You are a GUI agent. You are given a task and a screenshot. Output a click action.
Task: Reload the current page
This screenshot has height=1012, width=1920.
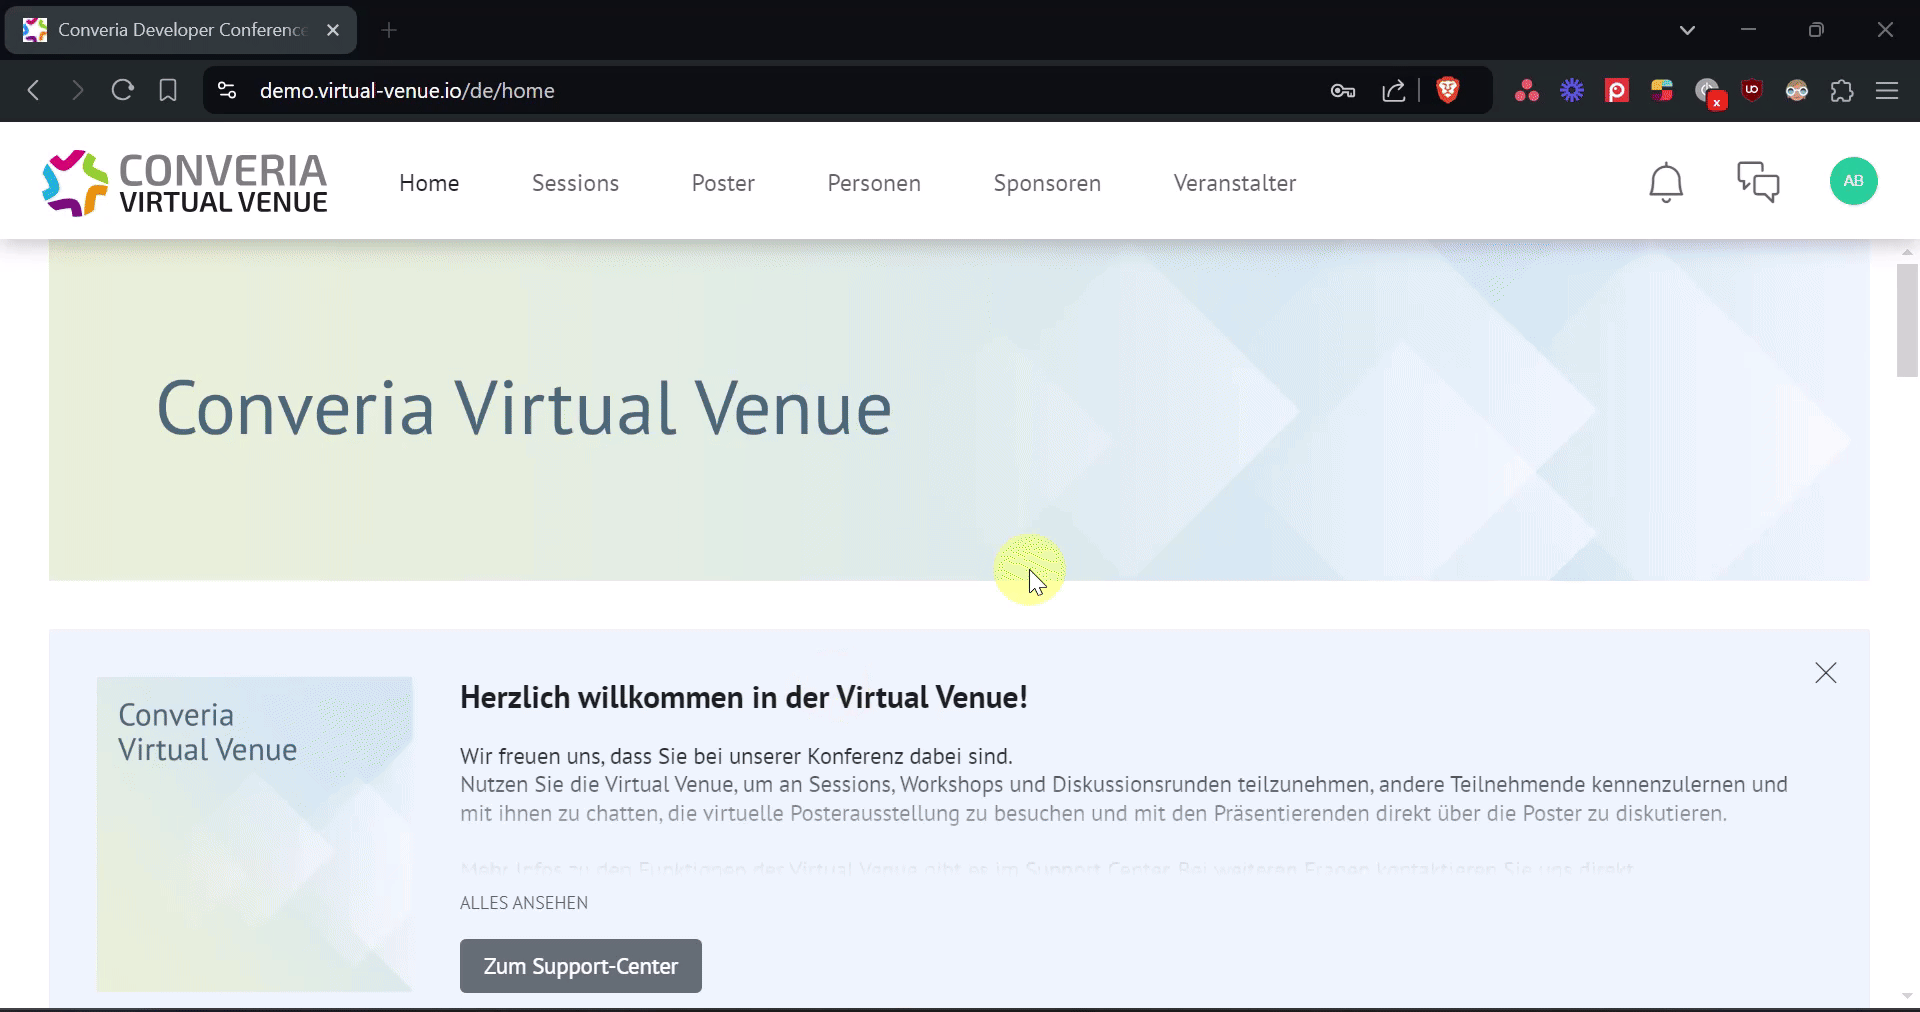pyautogui.click(x=123, y=90)
